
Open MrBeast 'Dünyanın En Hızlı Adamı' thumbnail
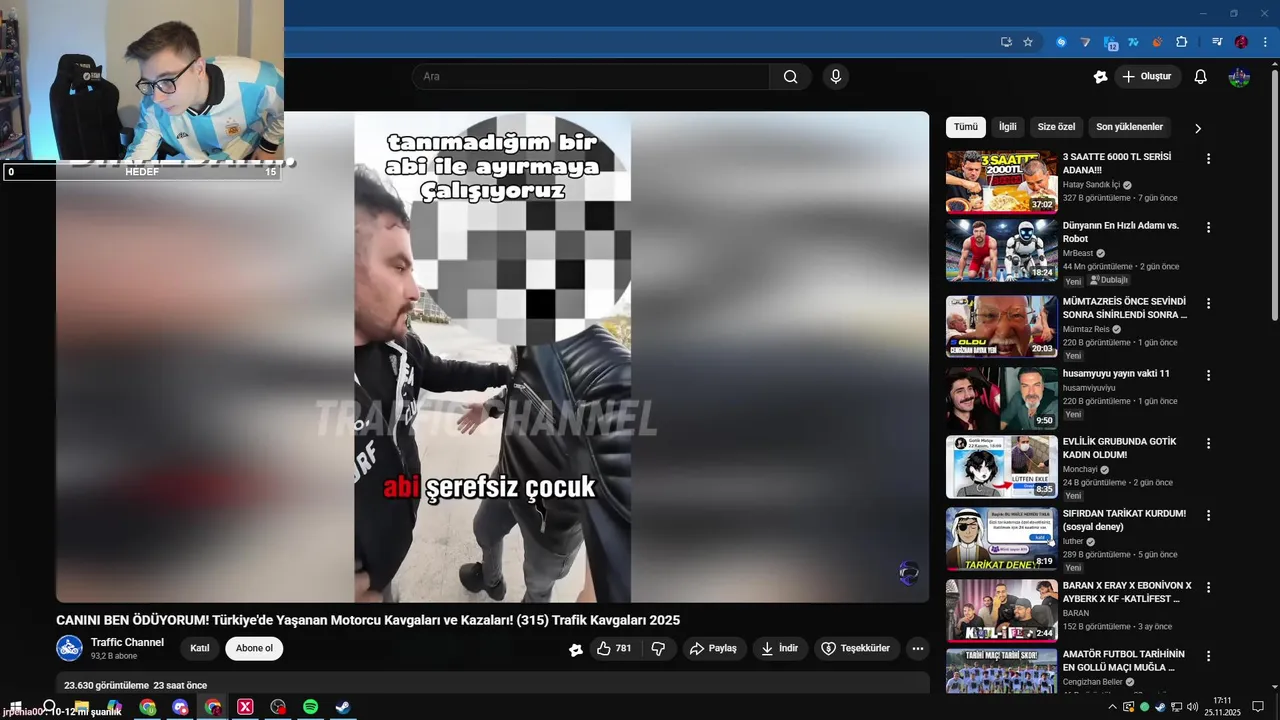pyautogui.click(x=1002, y=250)
